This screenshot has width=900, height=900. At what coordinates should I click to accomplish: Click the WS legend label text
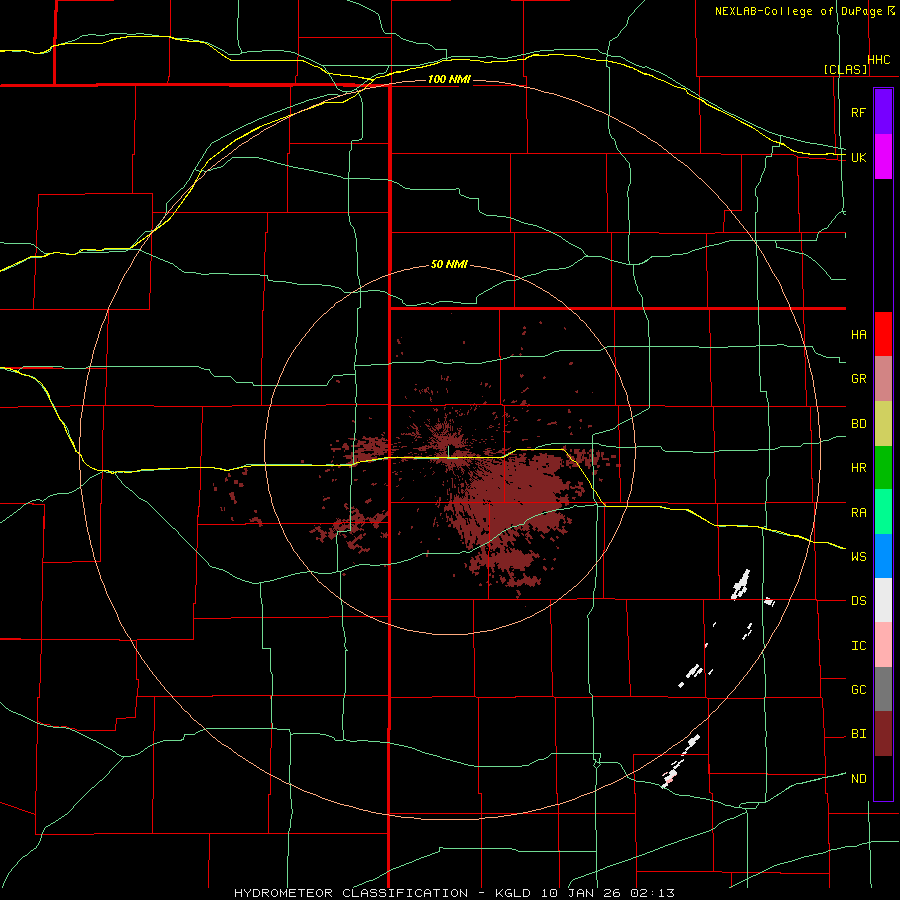[859, 556]
